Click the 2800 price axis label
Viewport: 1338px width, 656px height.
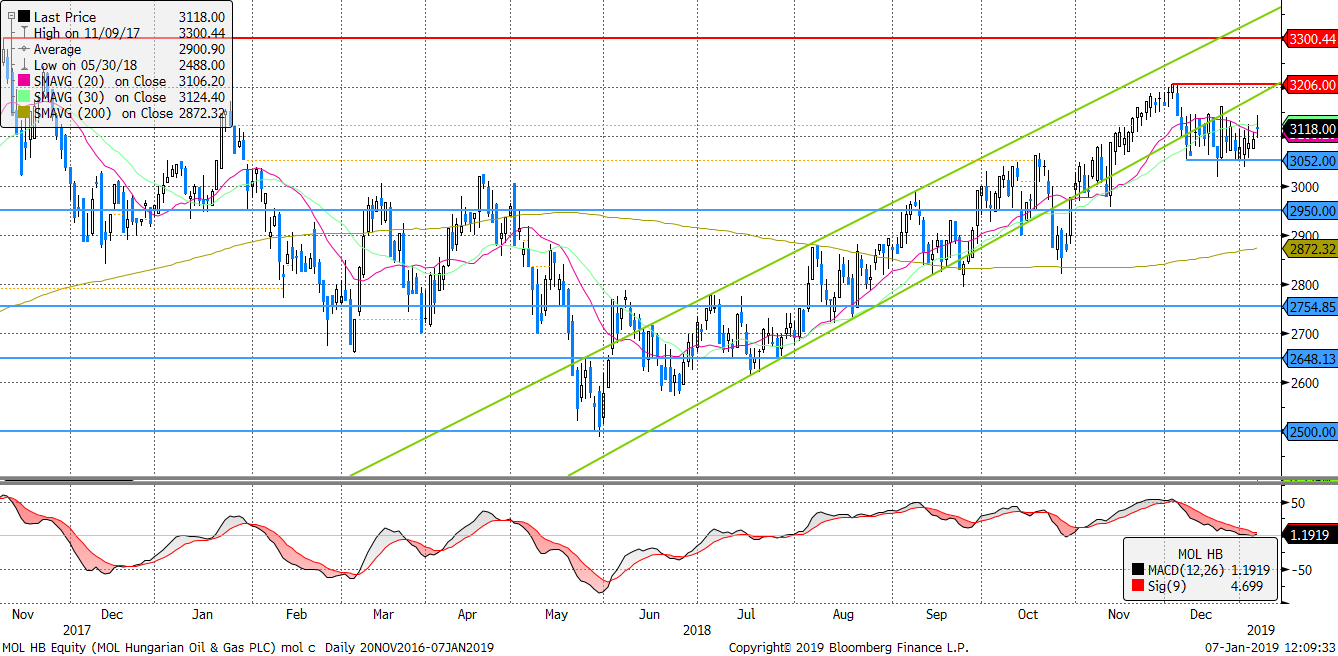(x=1305, y=284)
